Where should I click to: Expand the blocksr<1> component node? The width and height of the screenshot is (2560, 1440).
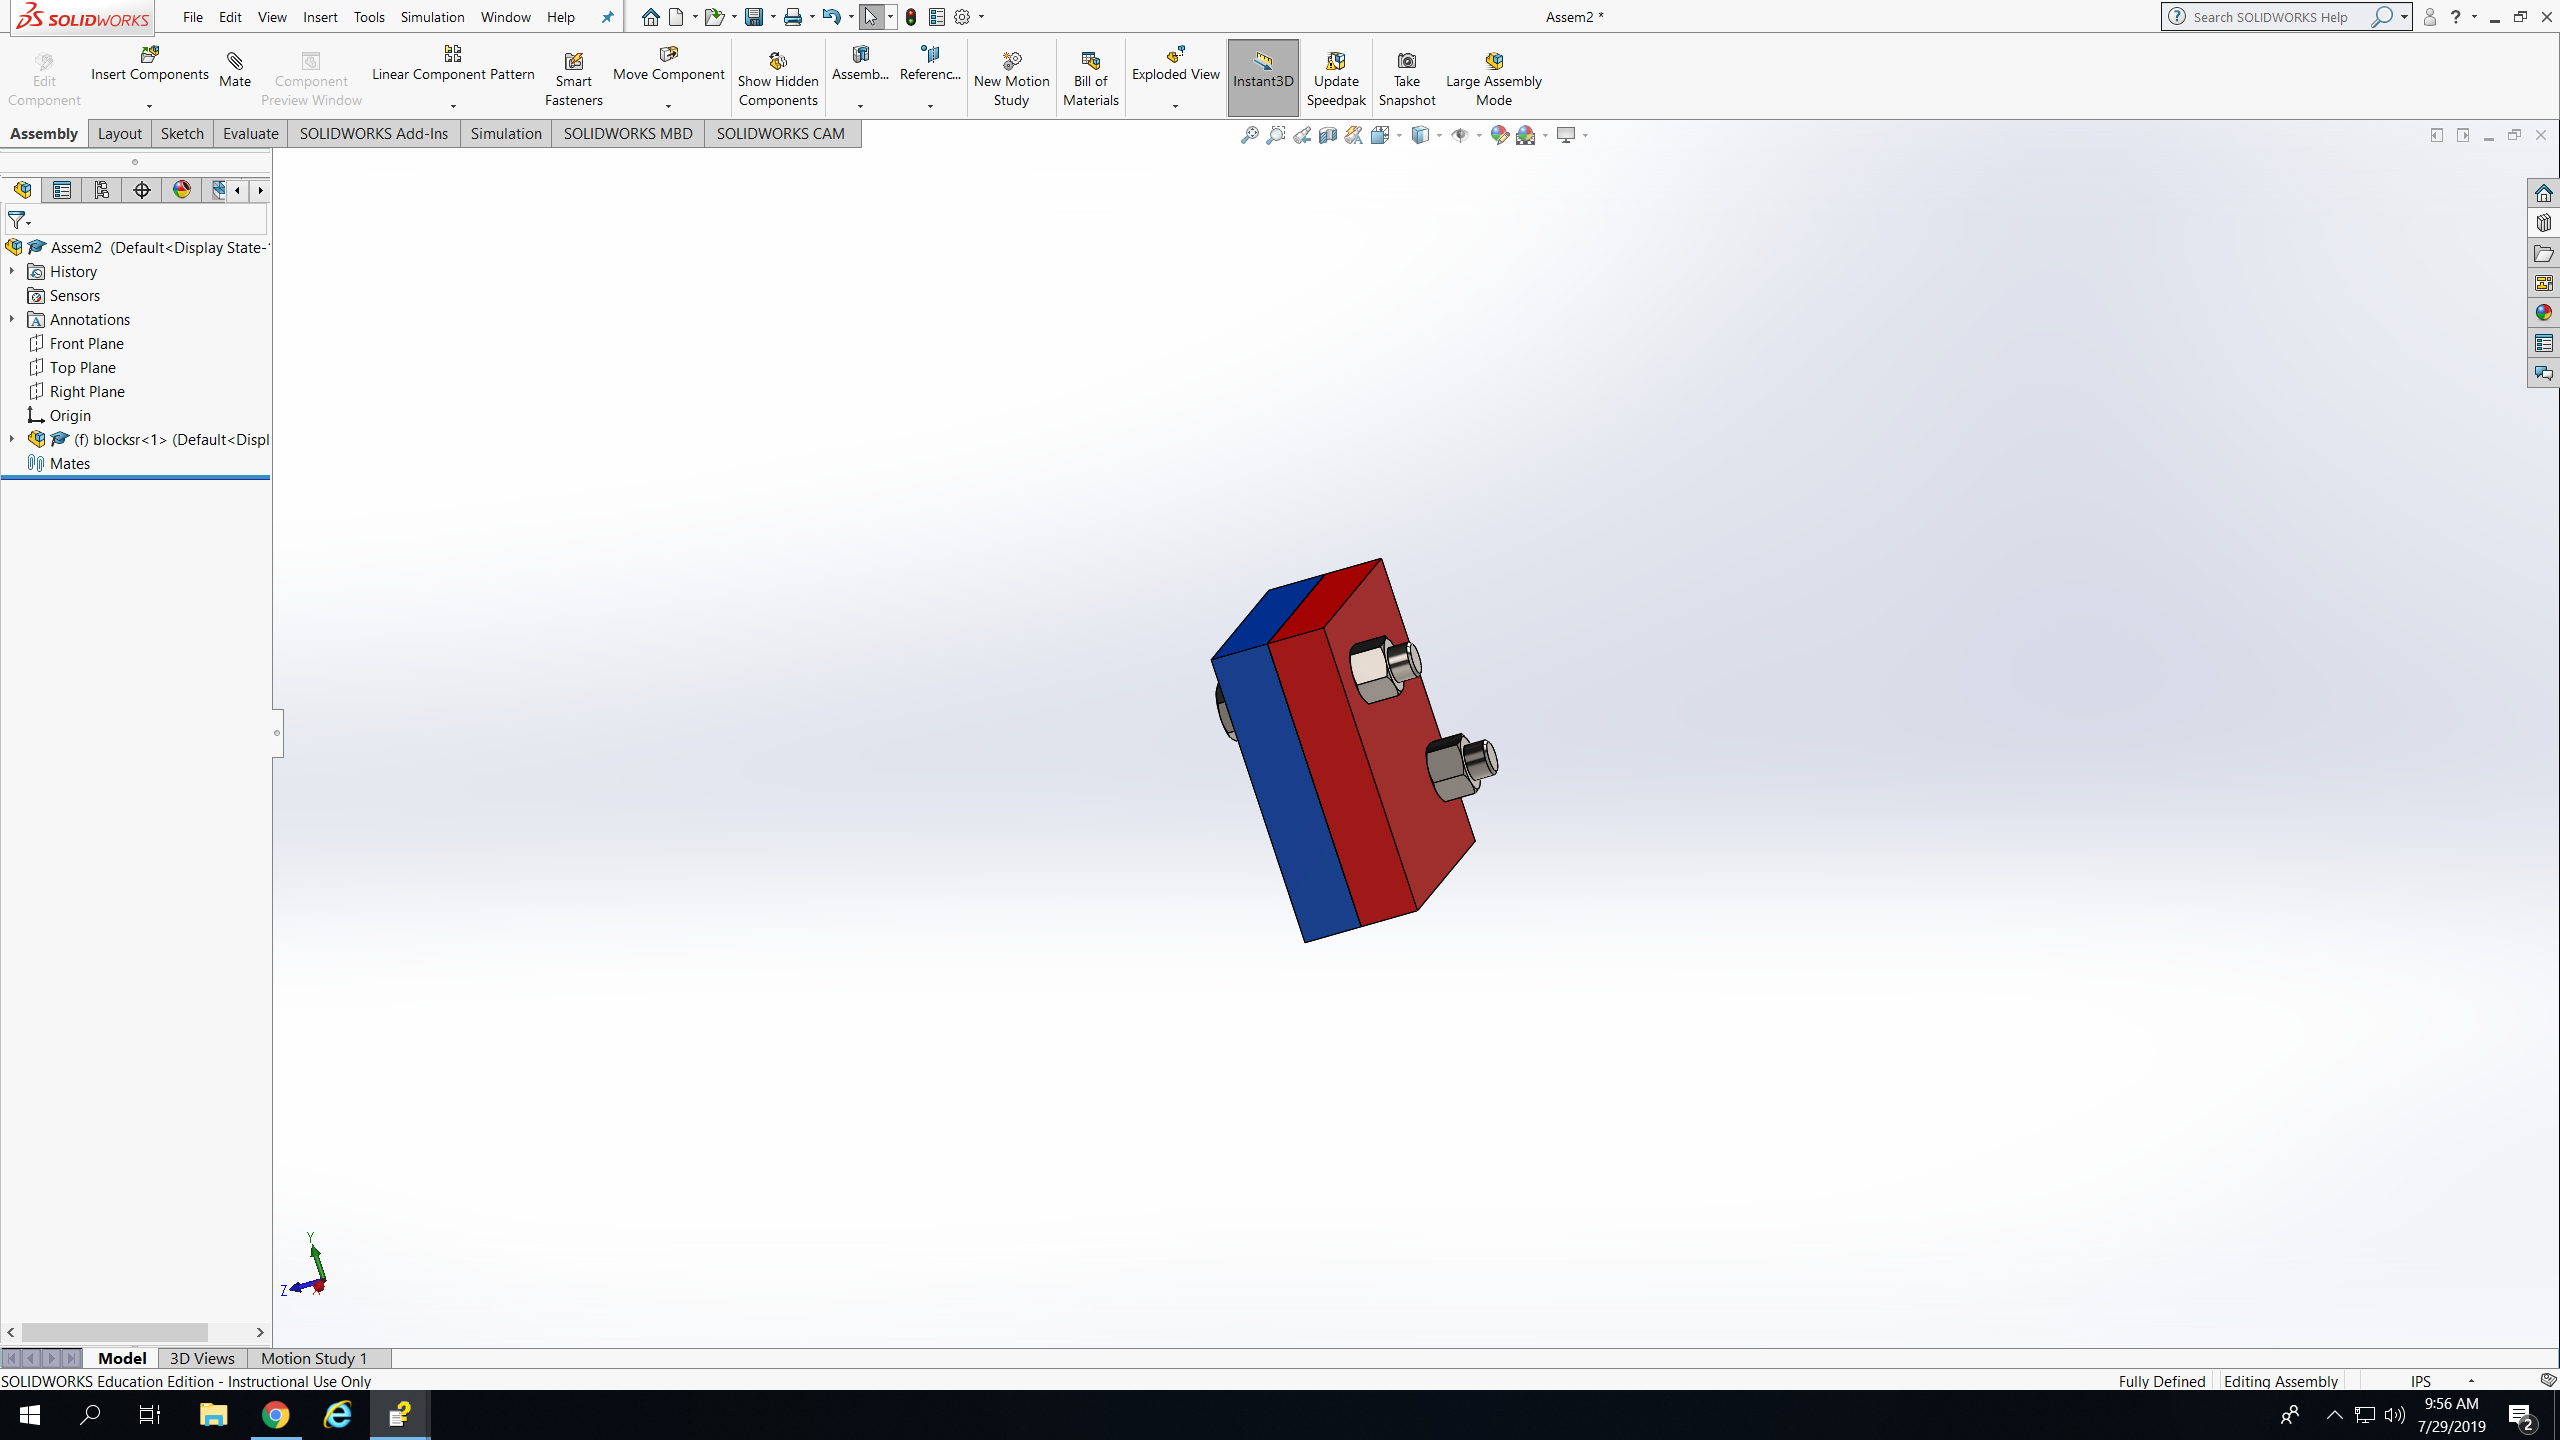tap(12, 439)
